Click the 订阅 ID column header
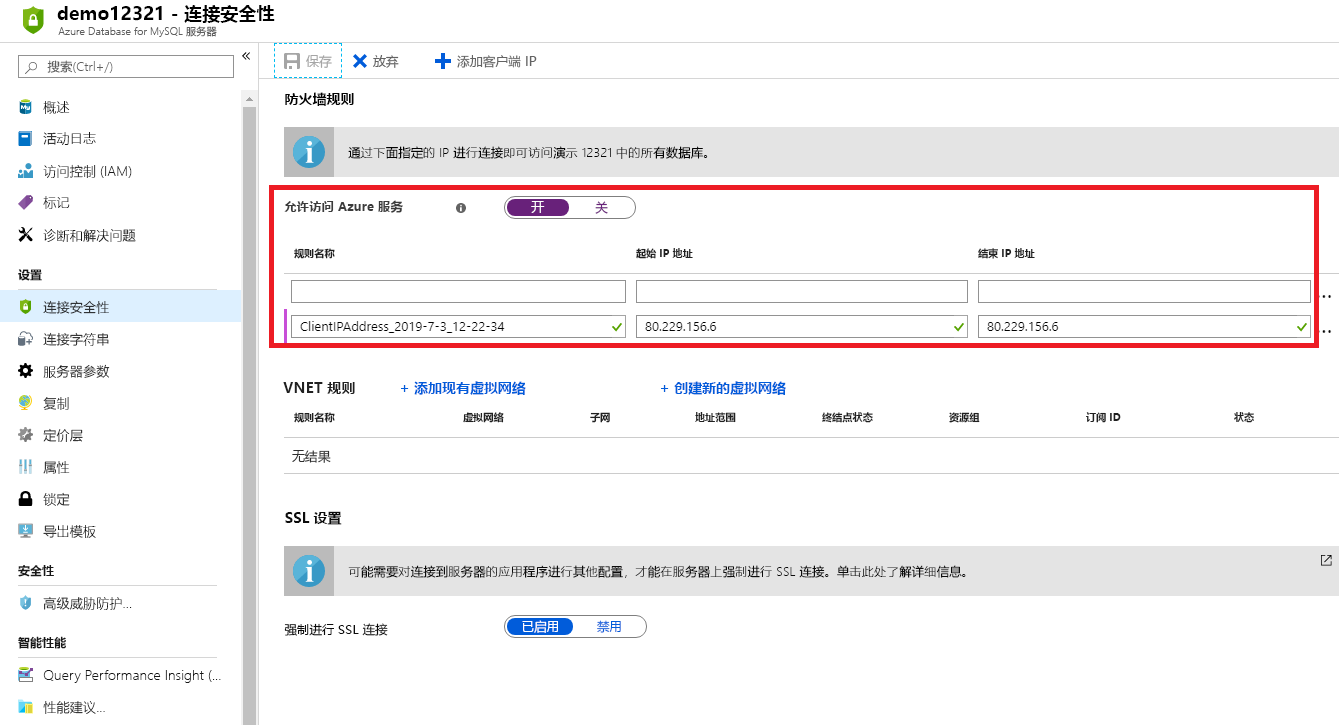The image size is (1339, 725). click(1103, 417)
